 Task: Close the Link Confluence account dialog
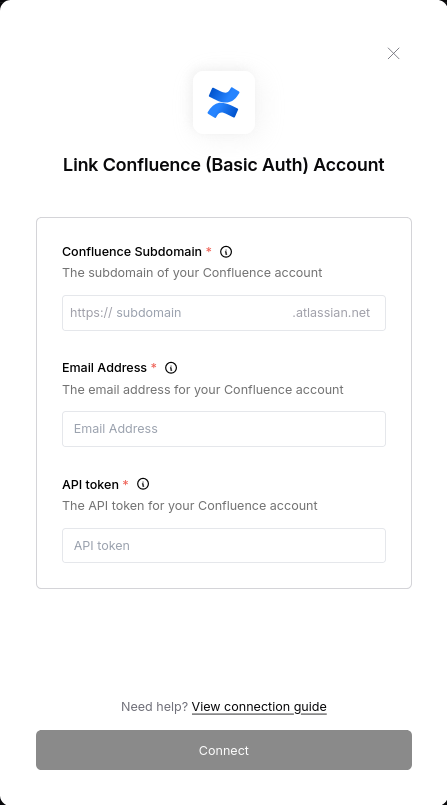pyautogui.click(x=393, y=53)
